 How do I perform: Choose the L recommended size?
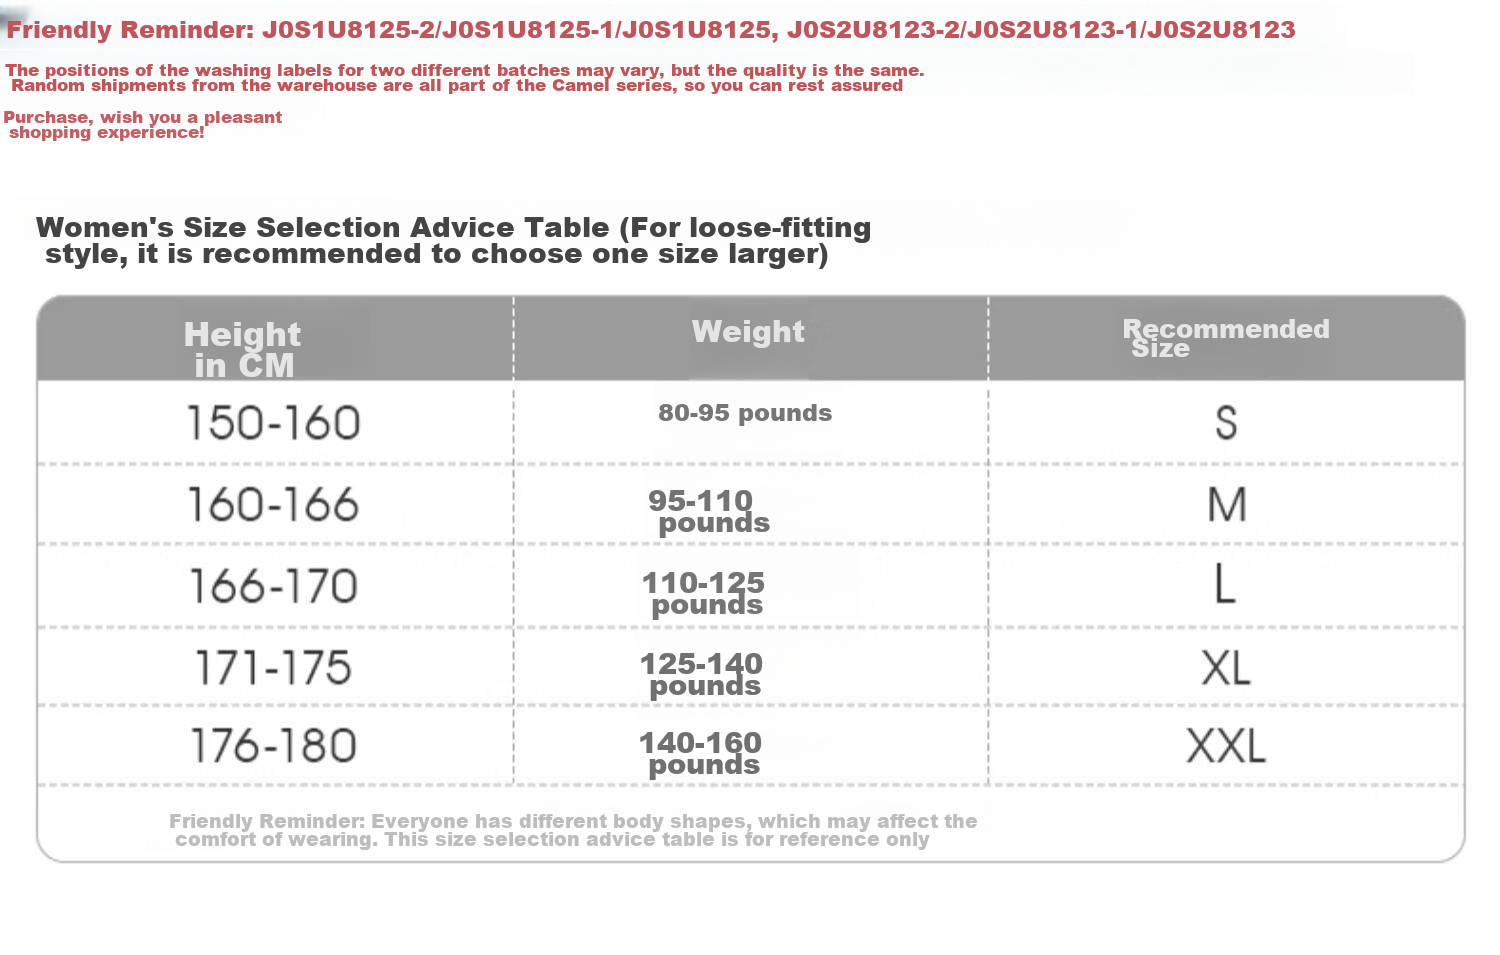point(1225,584)
